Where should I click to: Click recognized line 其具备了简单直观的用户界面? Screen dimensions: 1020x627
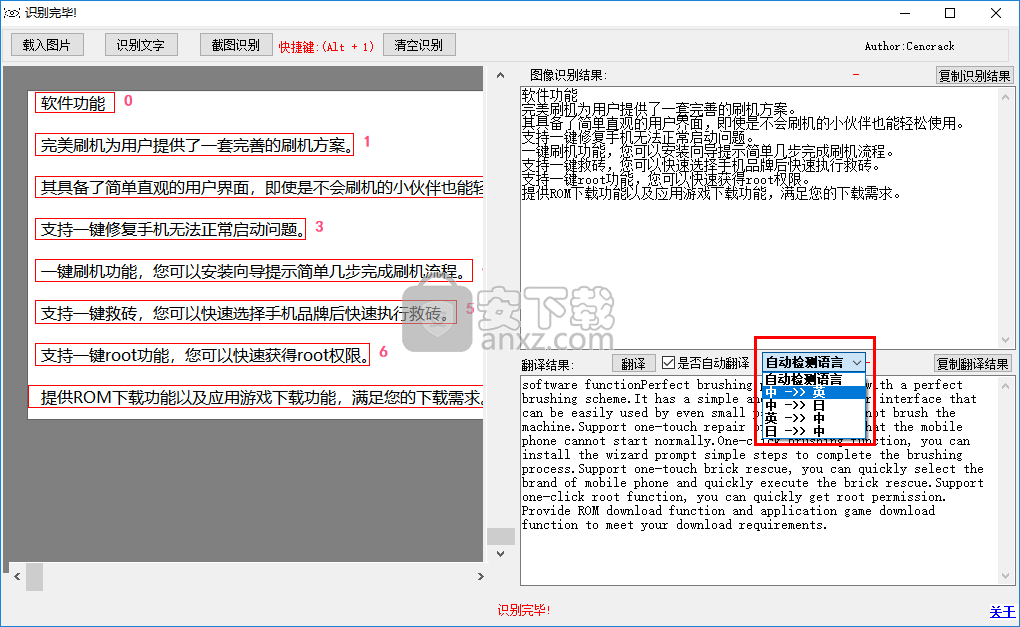coord(259,187)
